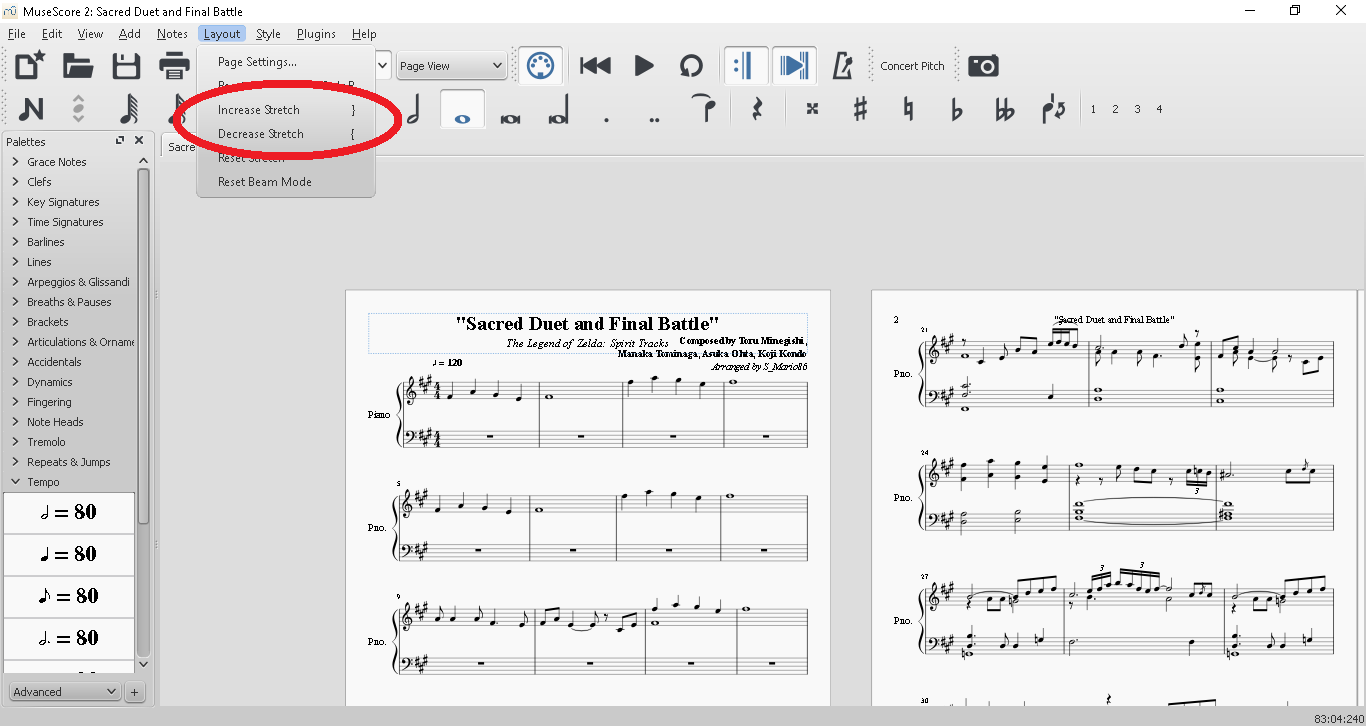This screenshot has width=1366, height=726.
Task: Select quarter note equals 80 tempo
Action: point(69,555)
